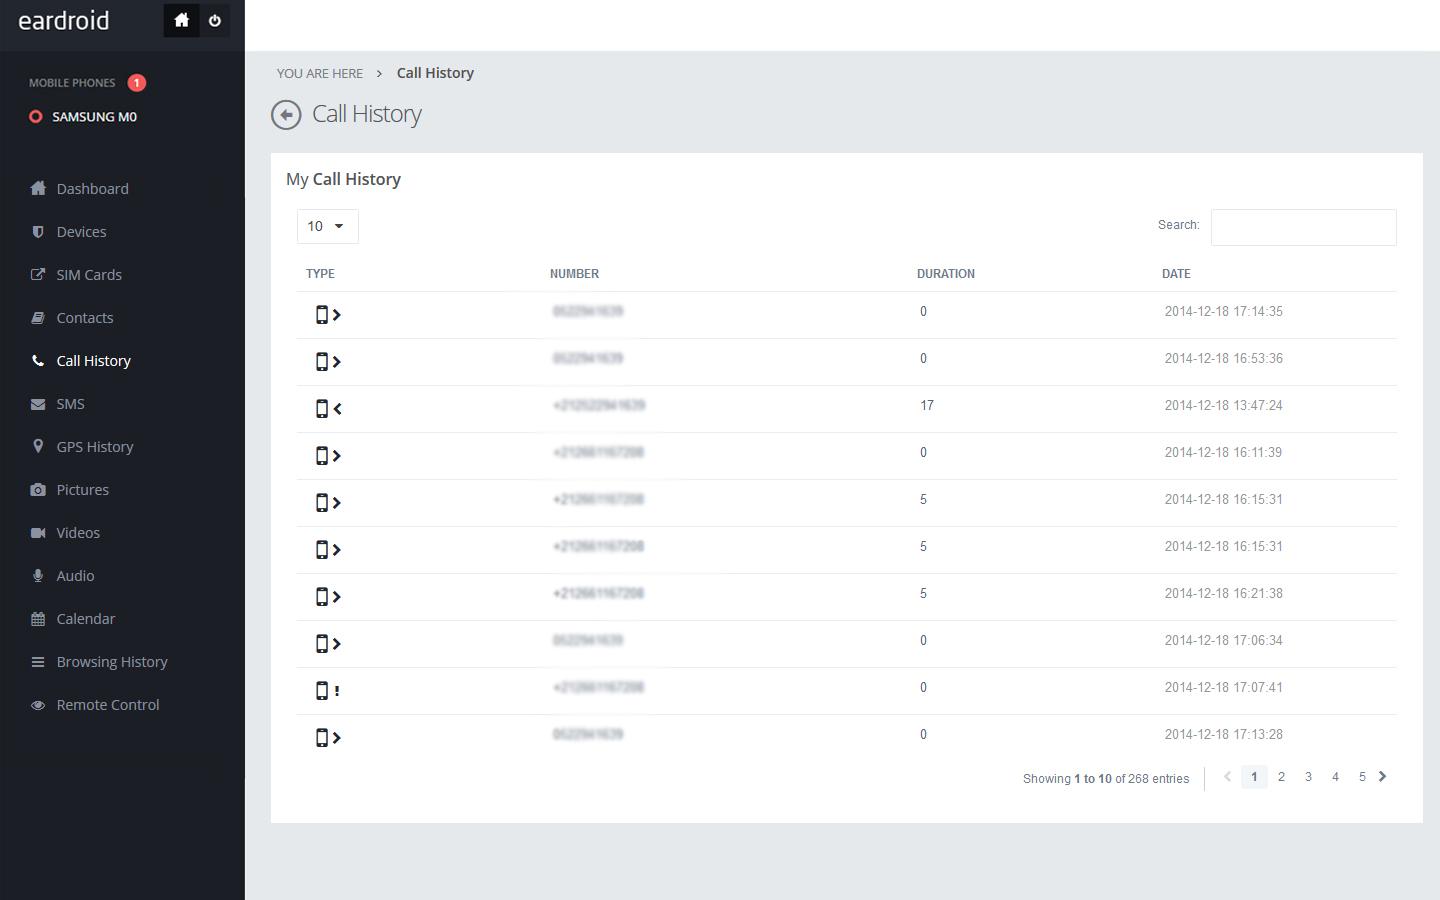Click the Calendar icon in sidebar
This screenshot has height=900, width=1440.
click(x=38, y=619)
